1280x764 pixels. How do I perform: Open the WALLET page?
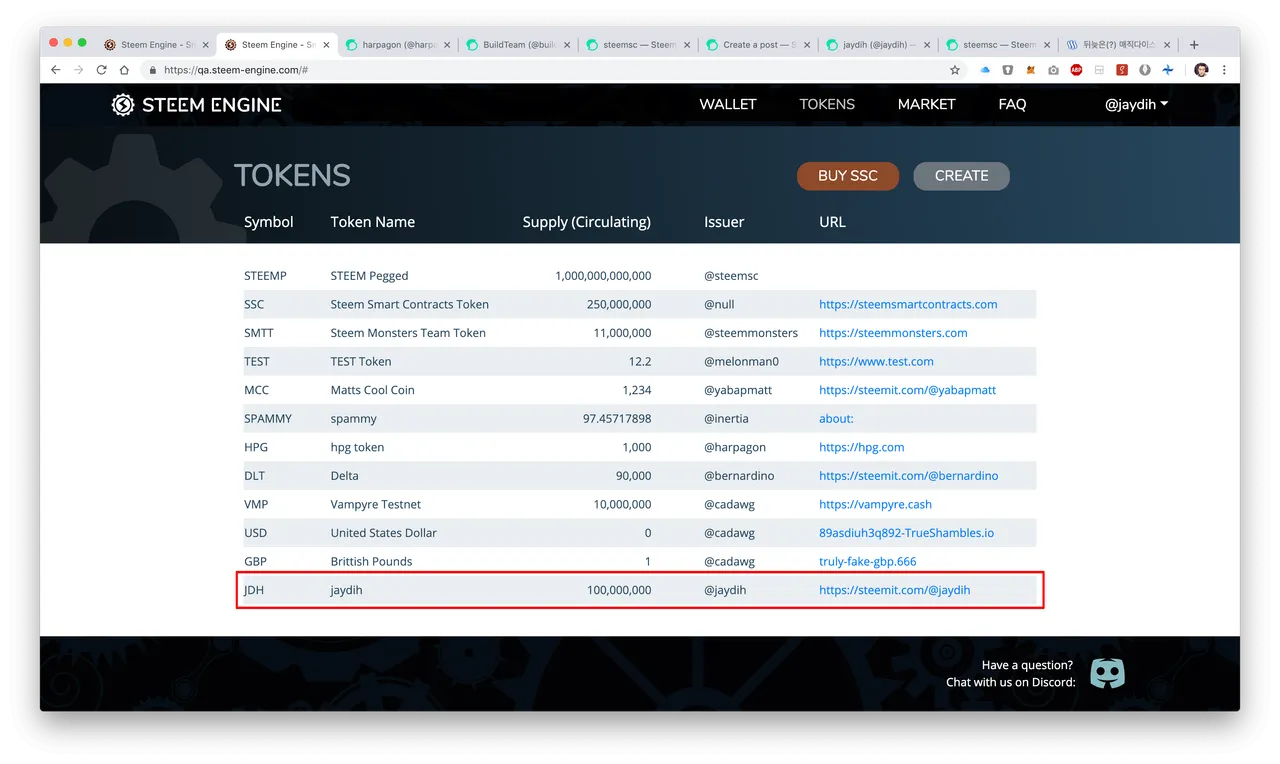pyautogui.click(x=728, y=104)
